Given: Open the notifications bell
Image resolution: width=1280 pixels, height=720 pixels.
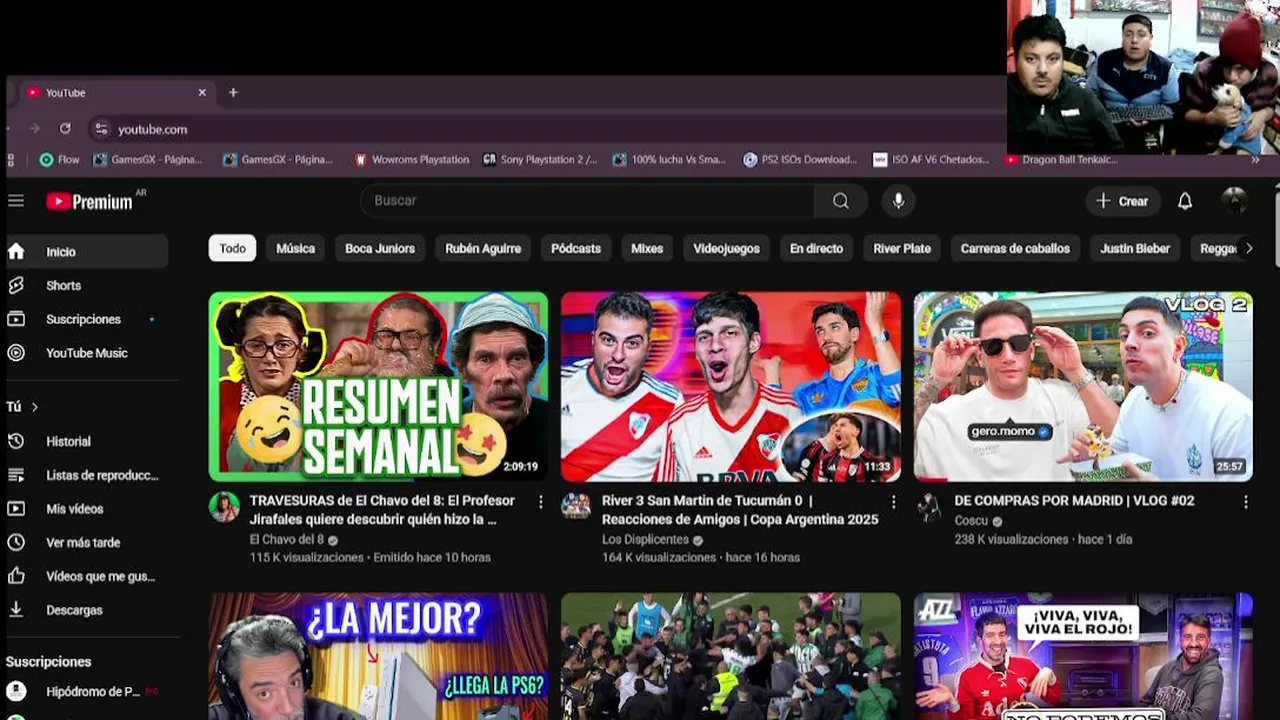Looking at the screenshot, I should point(1185,201).
